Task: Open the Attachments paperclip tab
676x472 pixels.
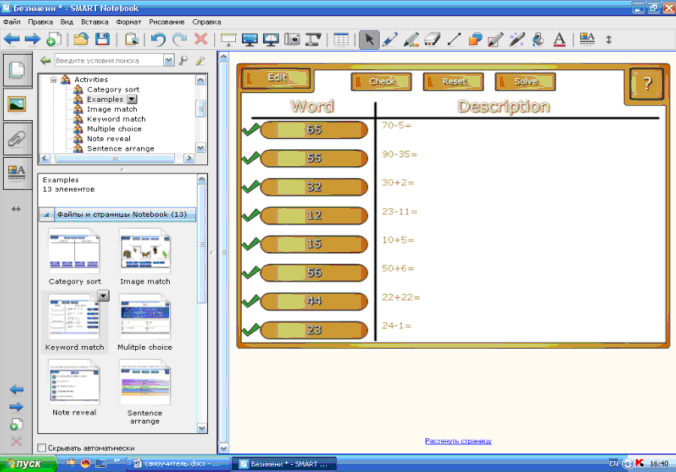Action: tap(17, 138)
